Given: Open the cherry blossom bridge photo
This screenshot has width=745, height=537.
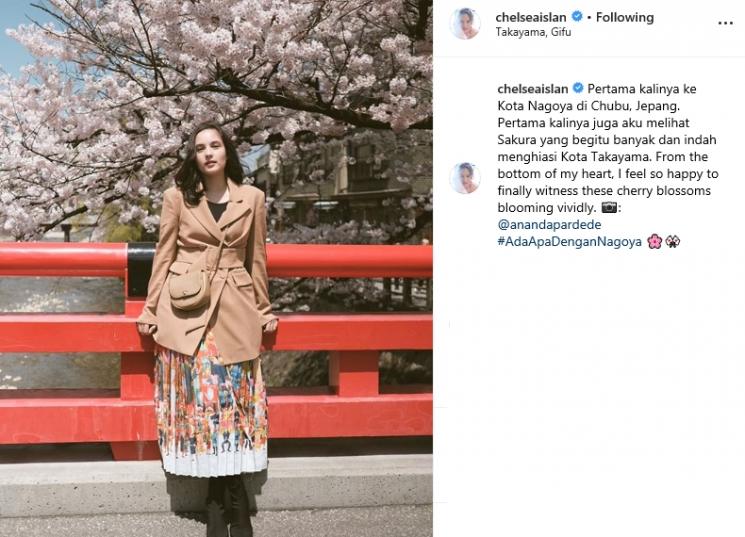Looking at the screenshot, I should click(216, 268).
